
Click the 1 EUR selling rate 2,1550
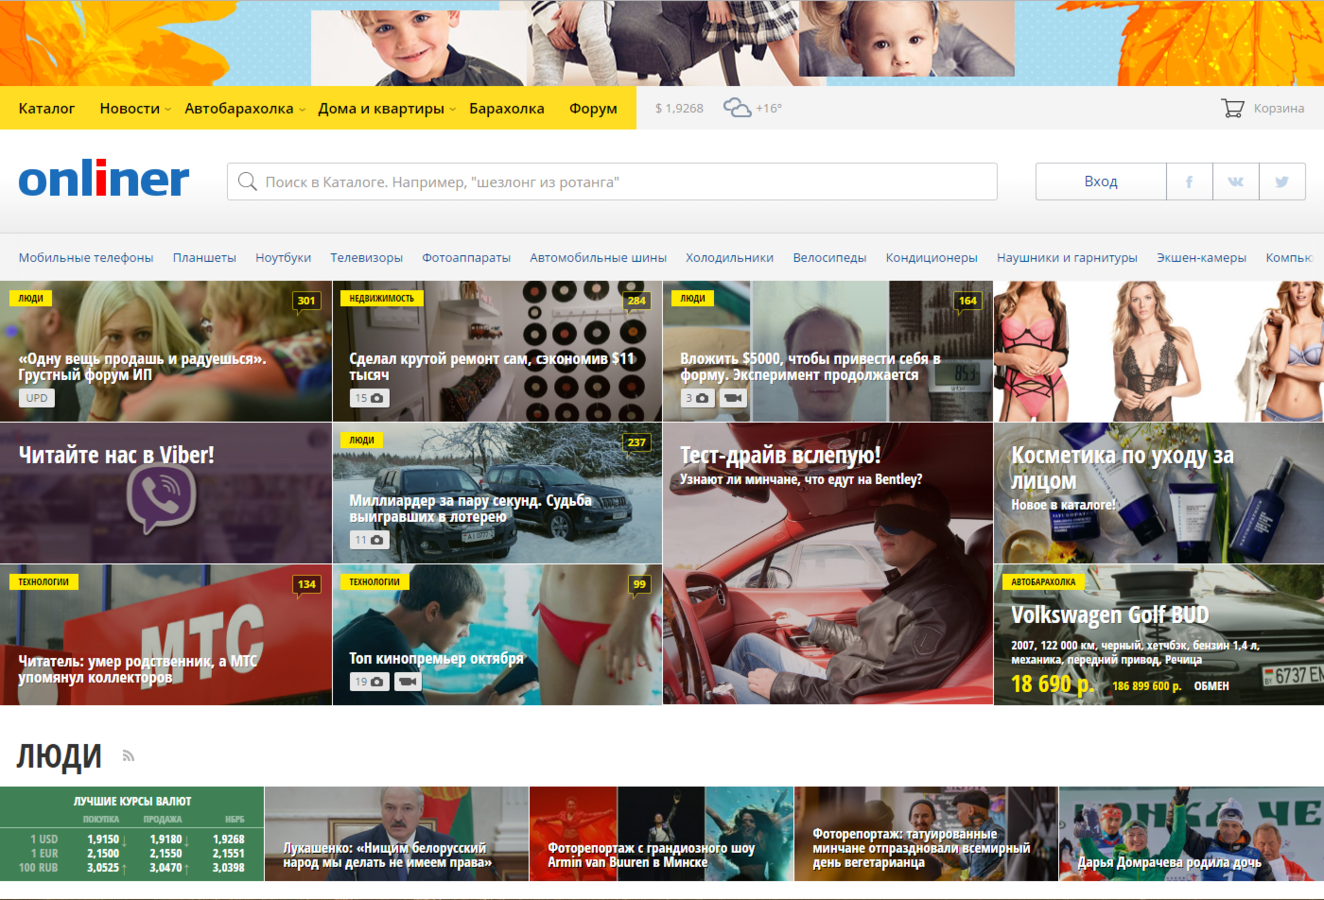pyautogui.click(x=166, y=854)
